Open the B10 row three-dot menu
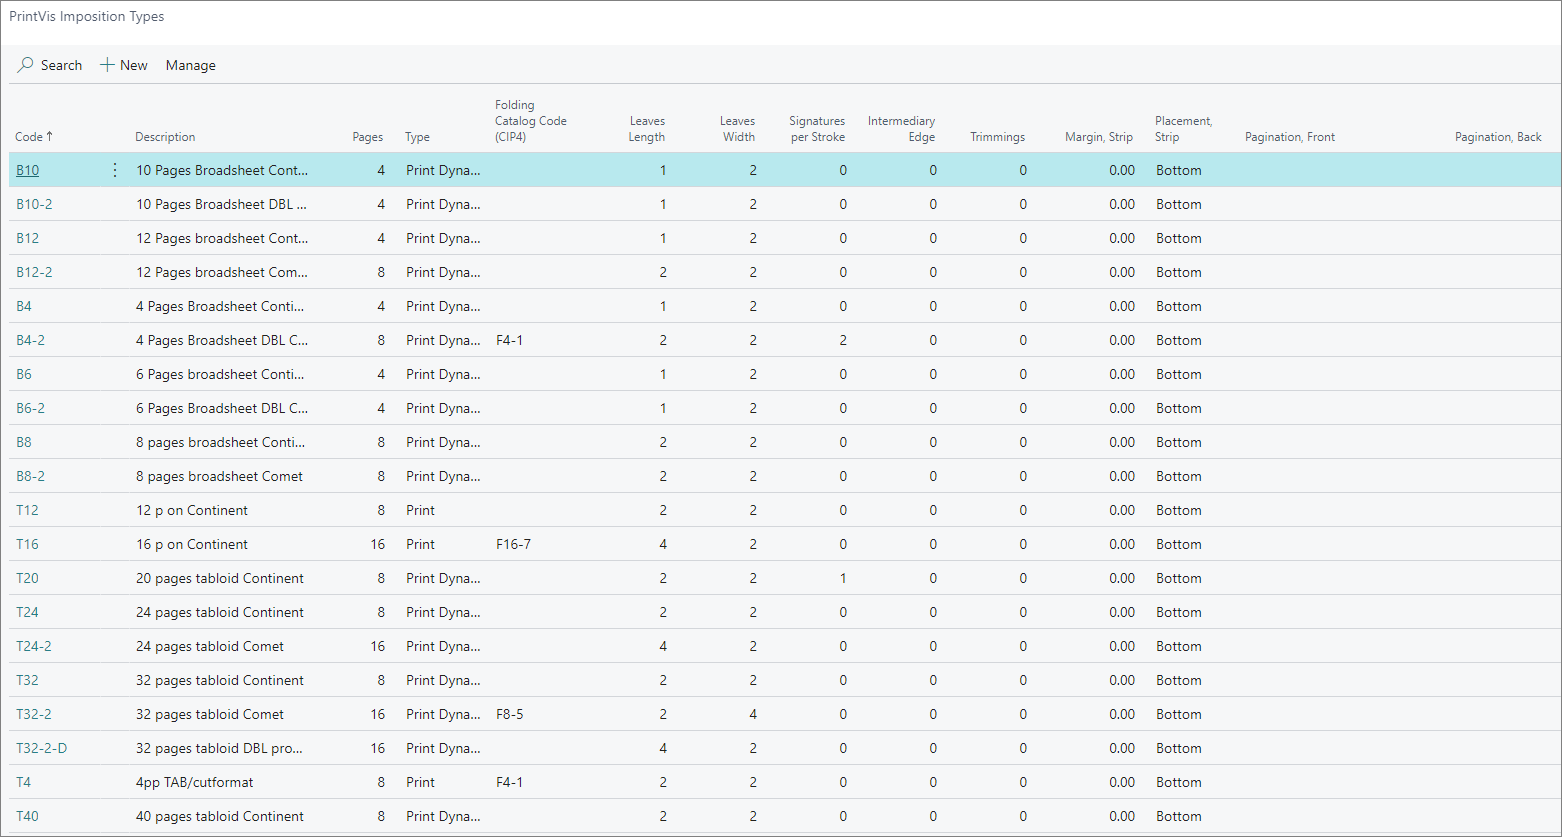The width and height of the screenshot is (1562, 837). [x=114, y=170]
